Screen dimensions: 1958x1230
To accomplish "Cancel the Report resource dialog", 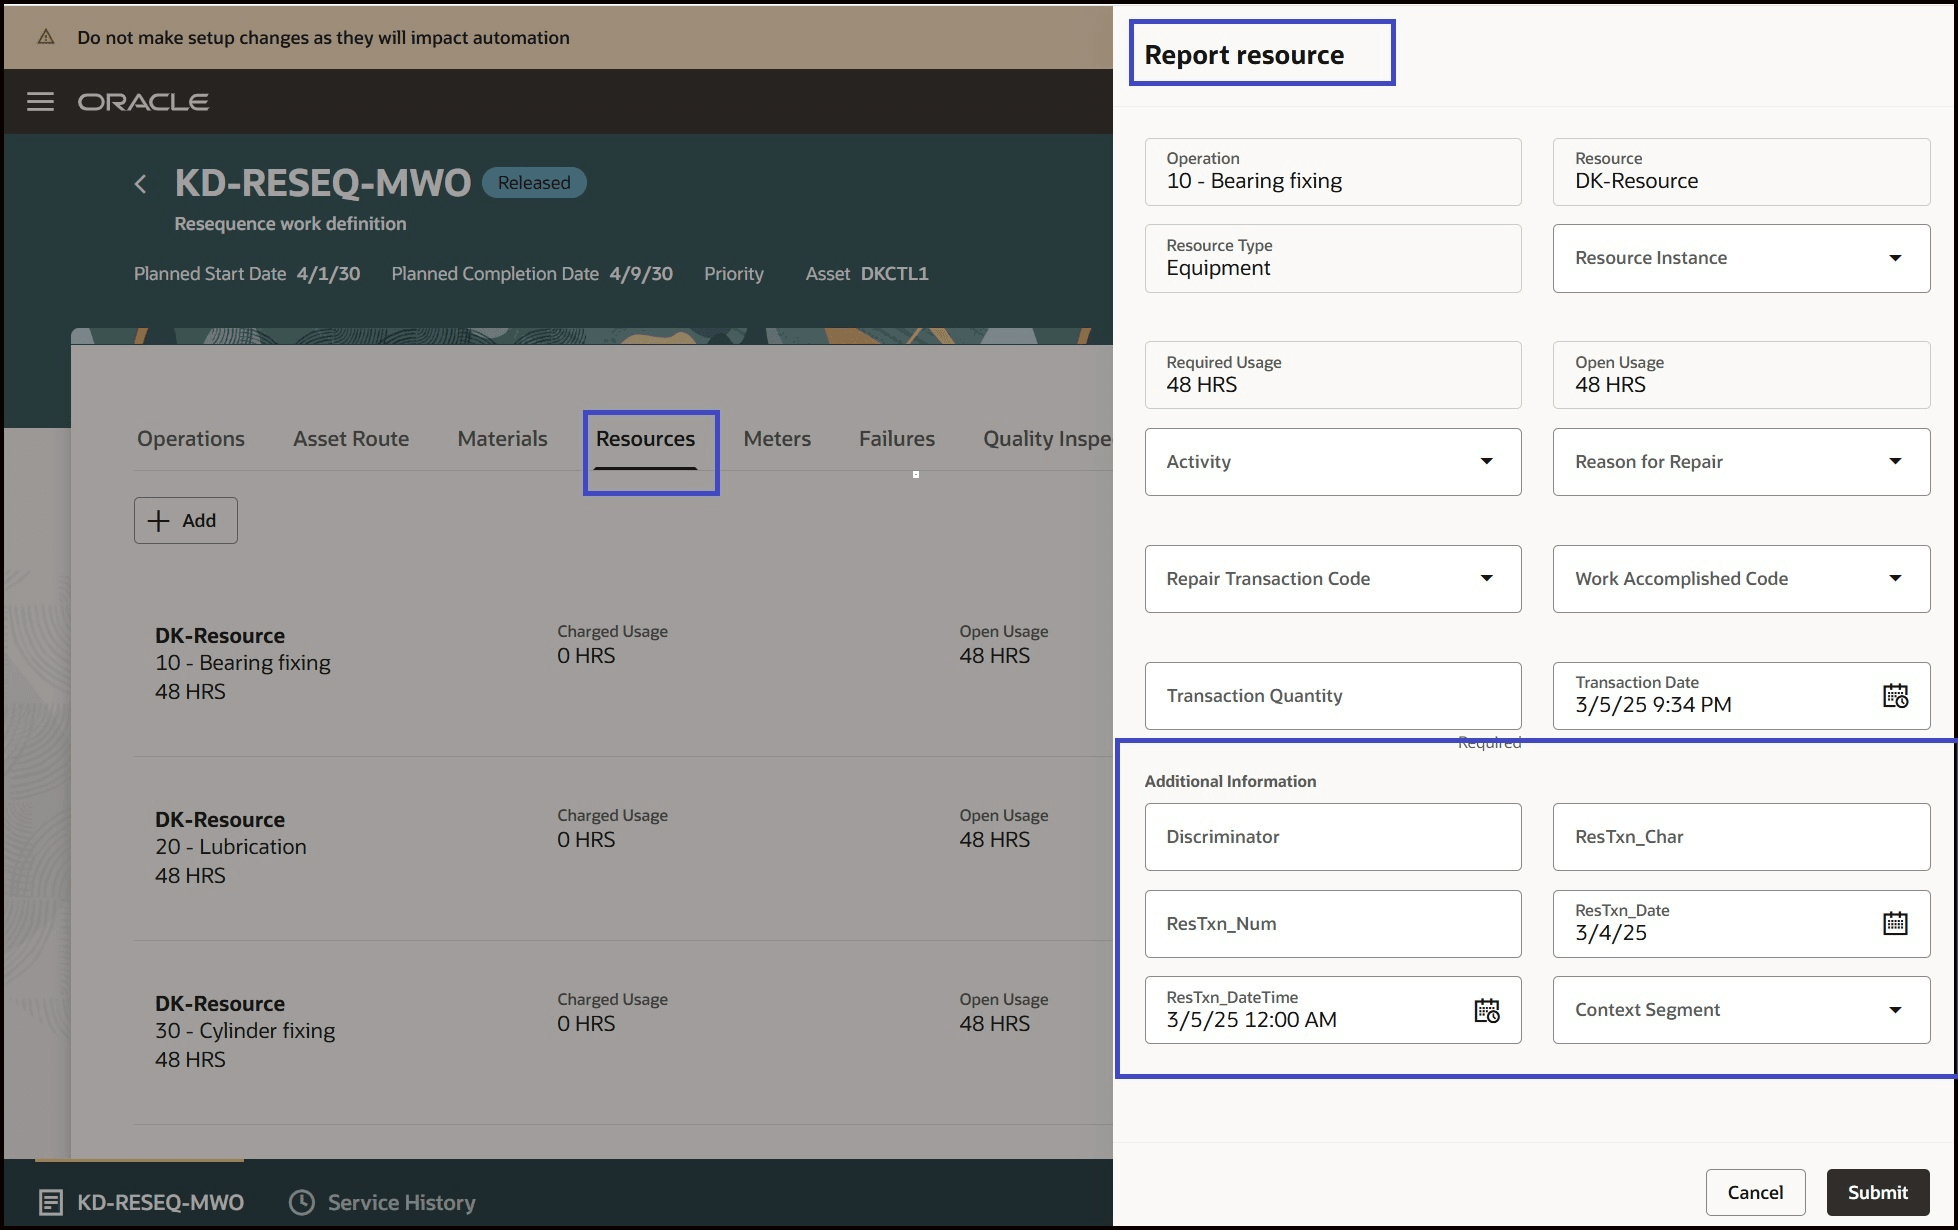I will tap(1755, 1192).
